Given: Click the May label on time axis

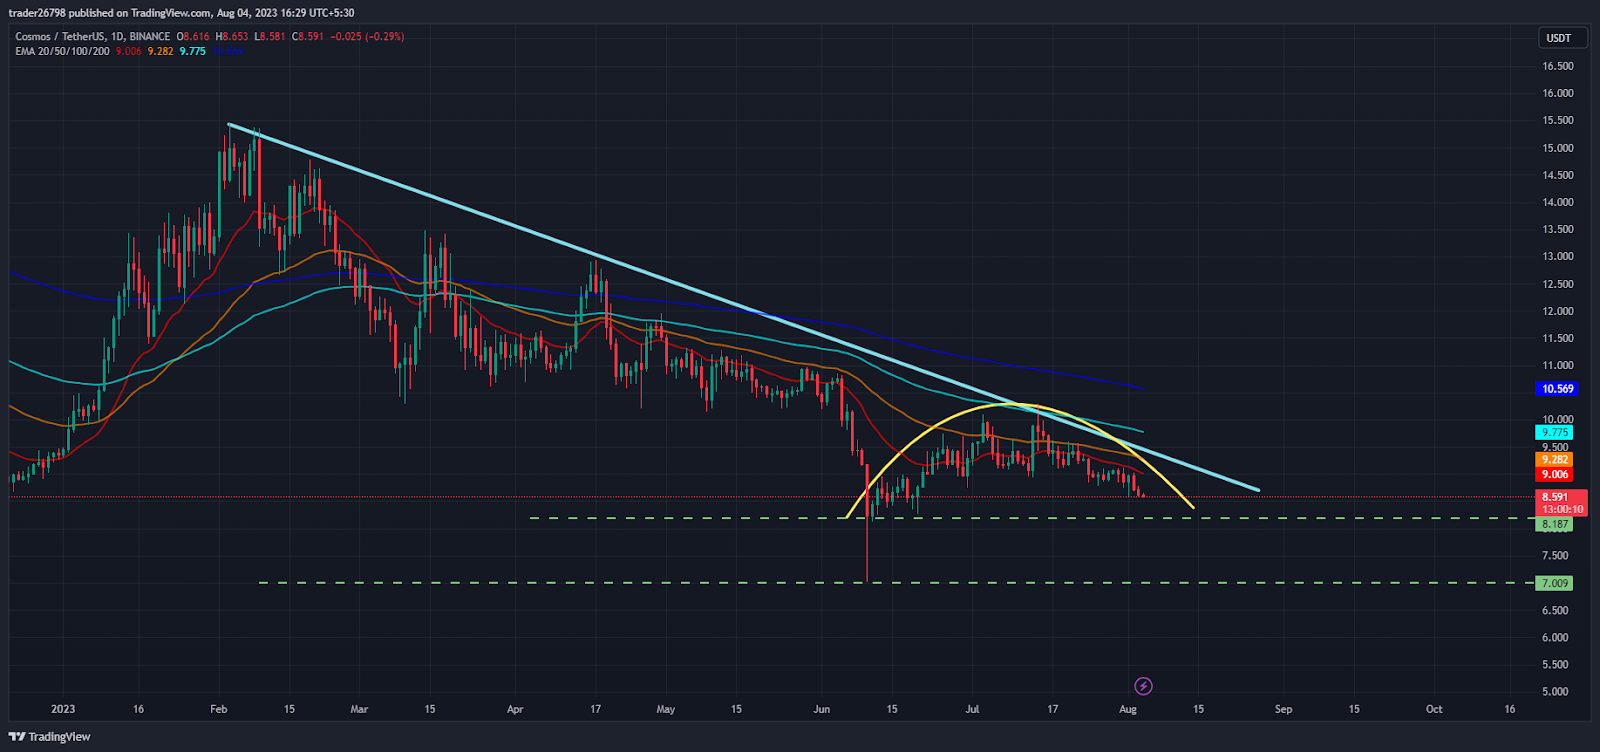Looking at the screenshot, I should (666, 709).
